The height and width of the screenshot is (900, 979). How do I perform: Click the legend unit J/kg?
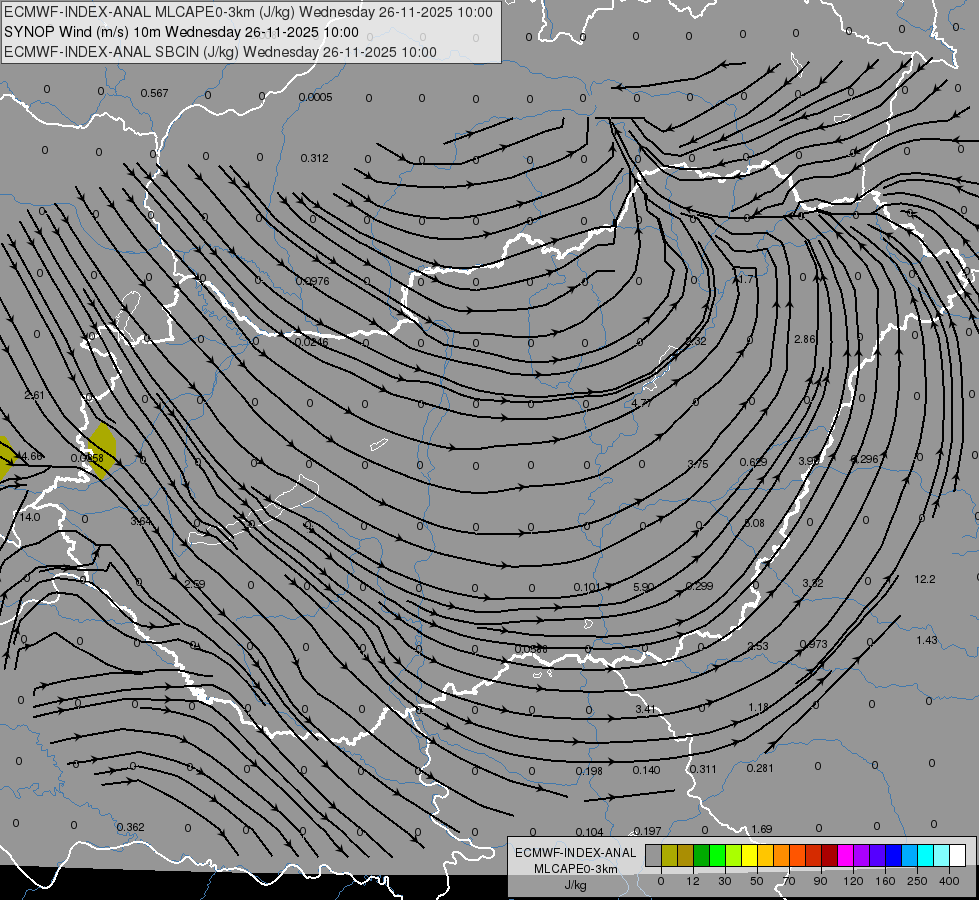pos(576,885)
